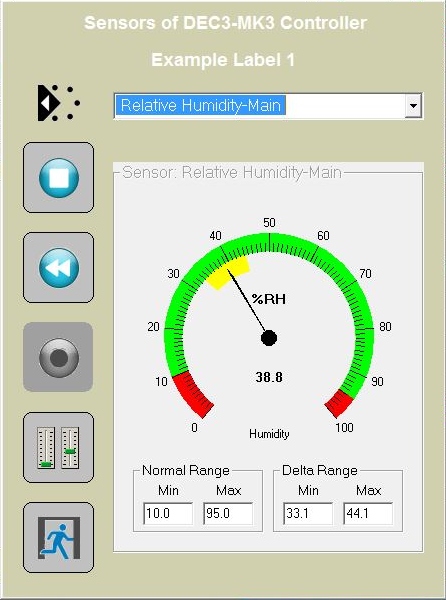Click the blue rewind button icon
This screenshot has height=600, width=446.
coord(59,267)
